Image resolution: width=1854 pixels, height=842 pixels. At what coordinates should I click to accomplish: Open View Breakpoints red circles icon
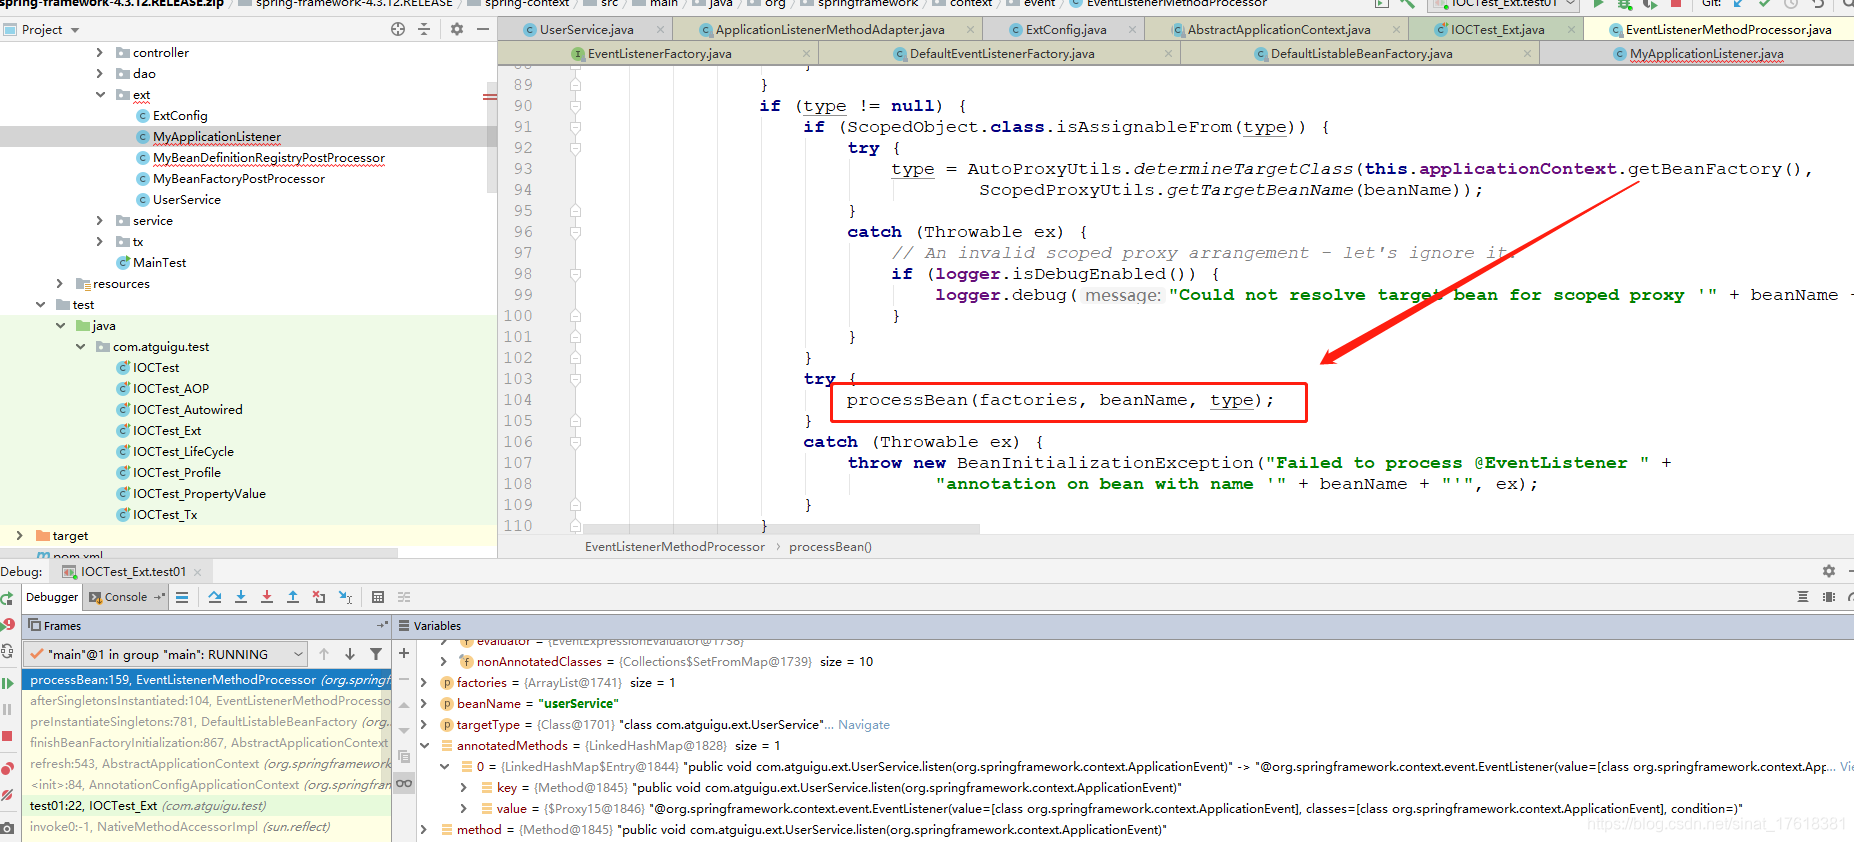point(7,768)
